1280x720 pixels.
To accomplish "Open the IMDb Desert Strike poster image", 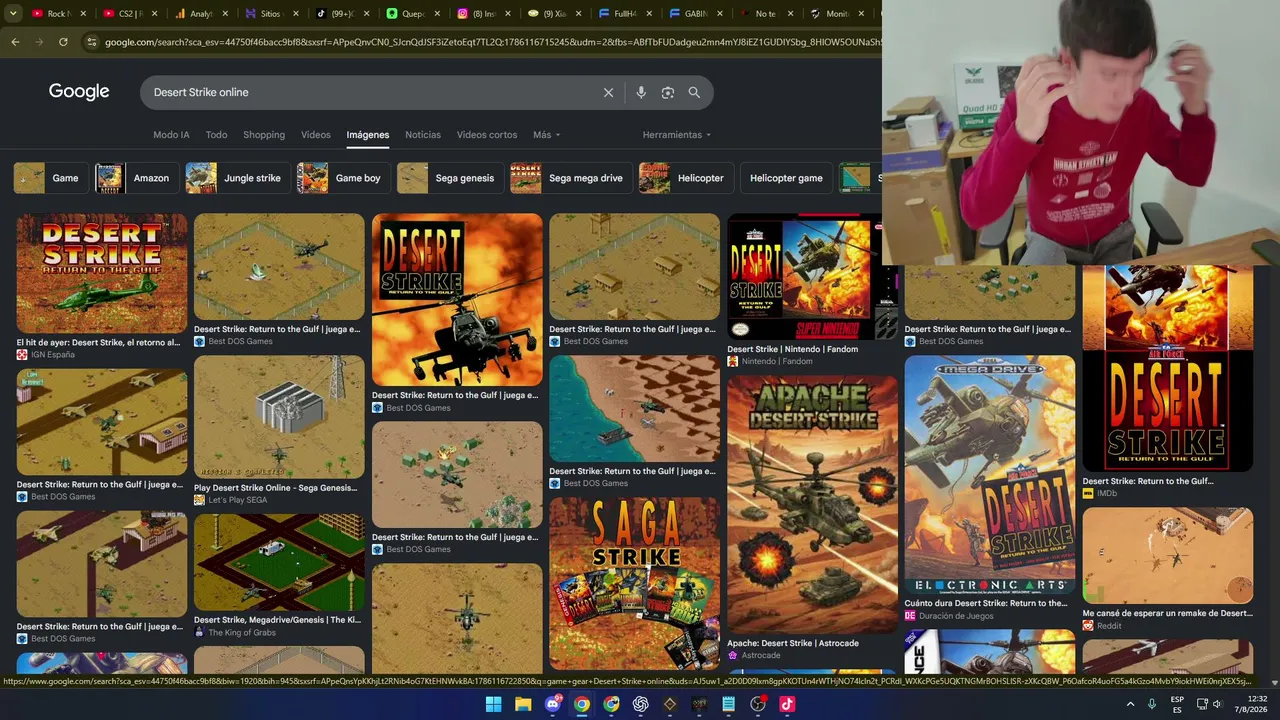I will [1168, 368].
